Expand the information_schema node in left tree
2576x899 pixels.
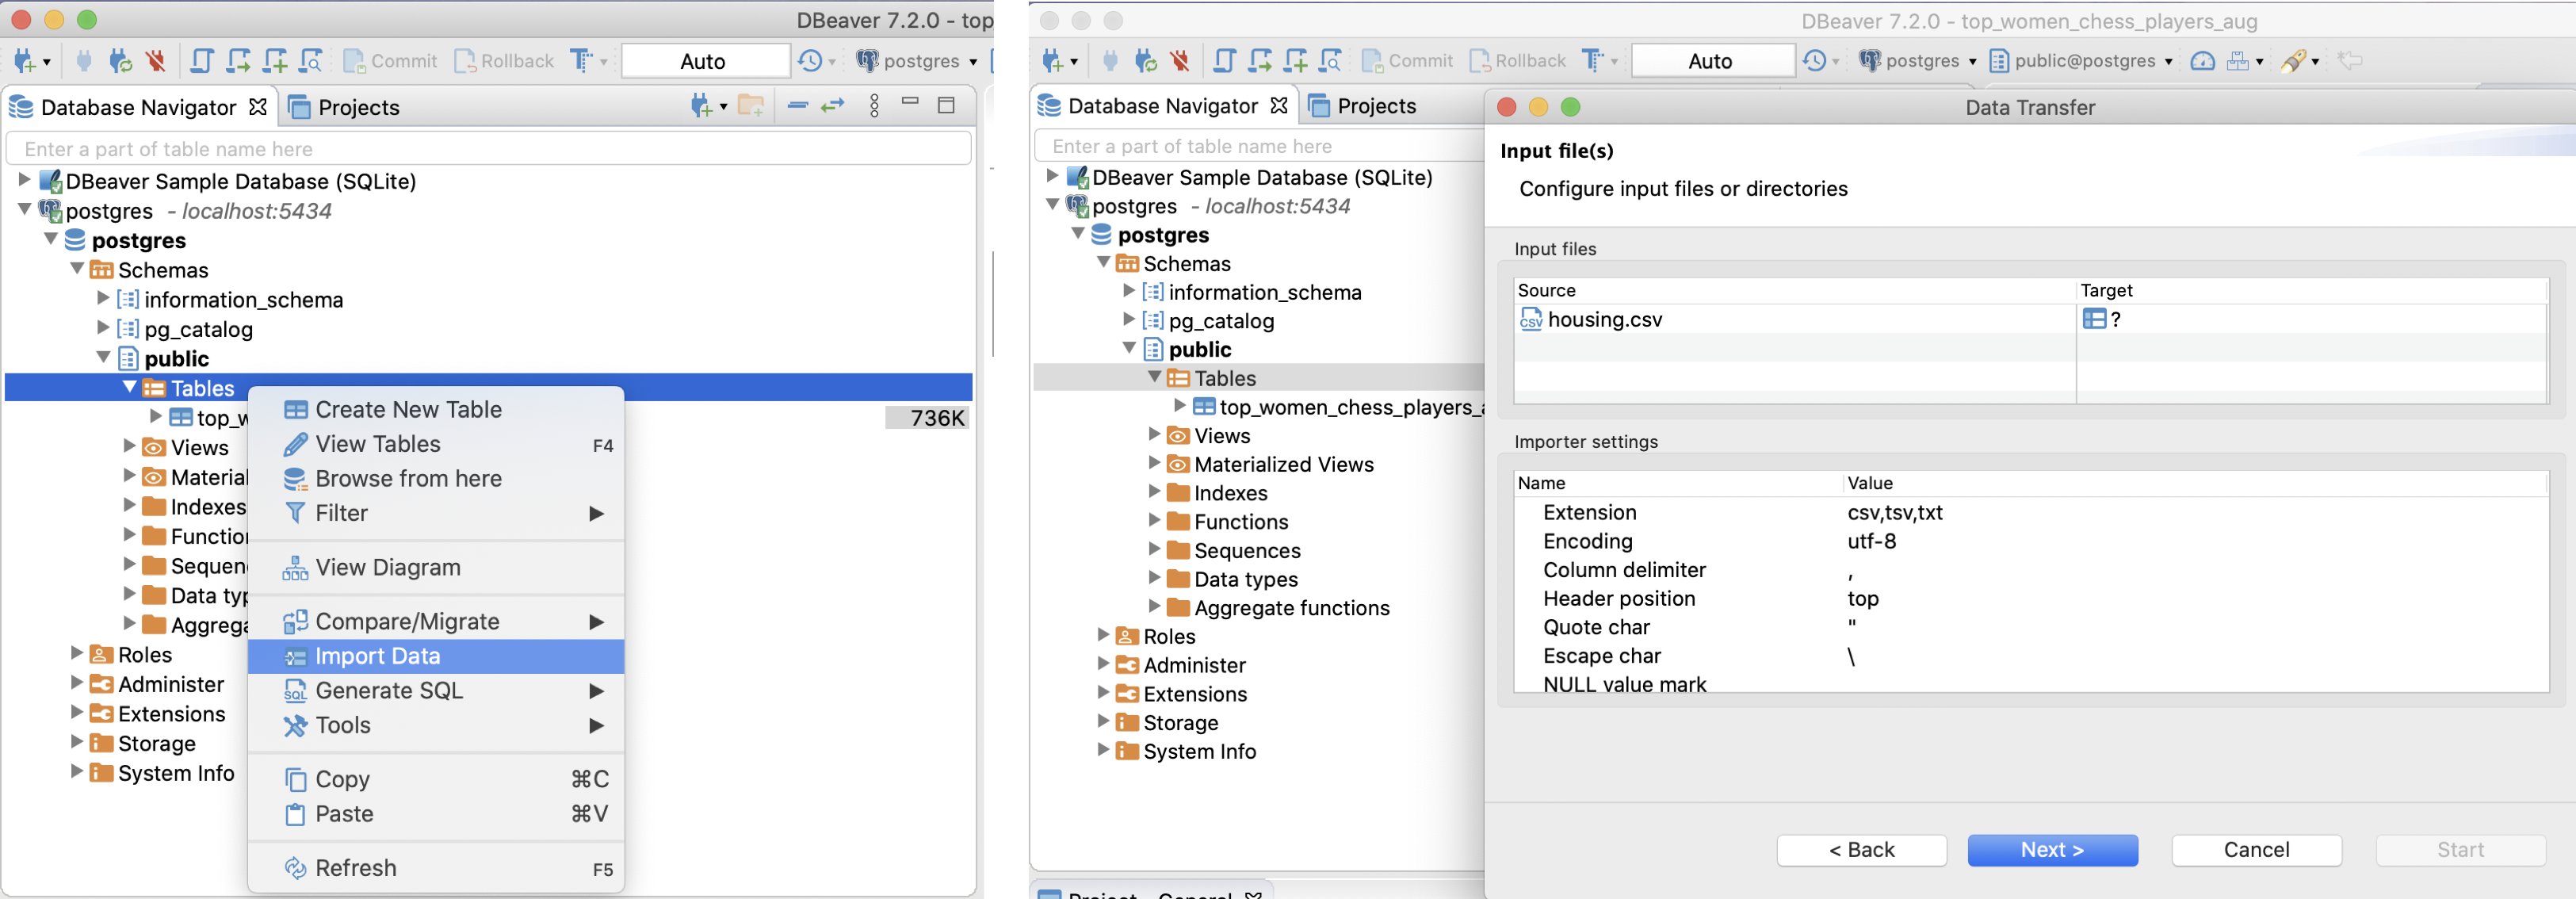click(x=102, y=299)
